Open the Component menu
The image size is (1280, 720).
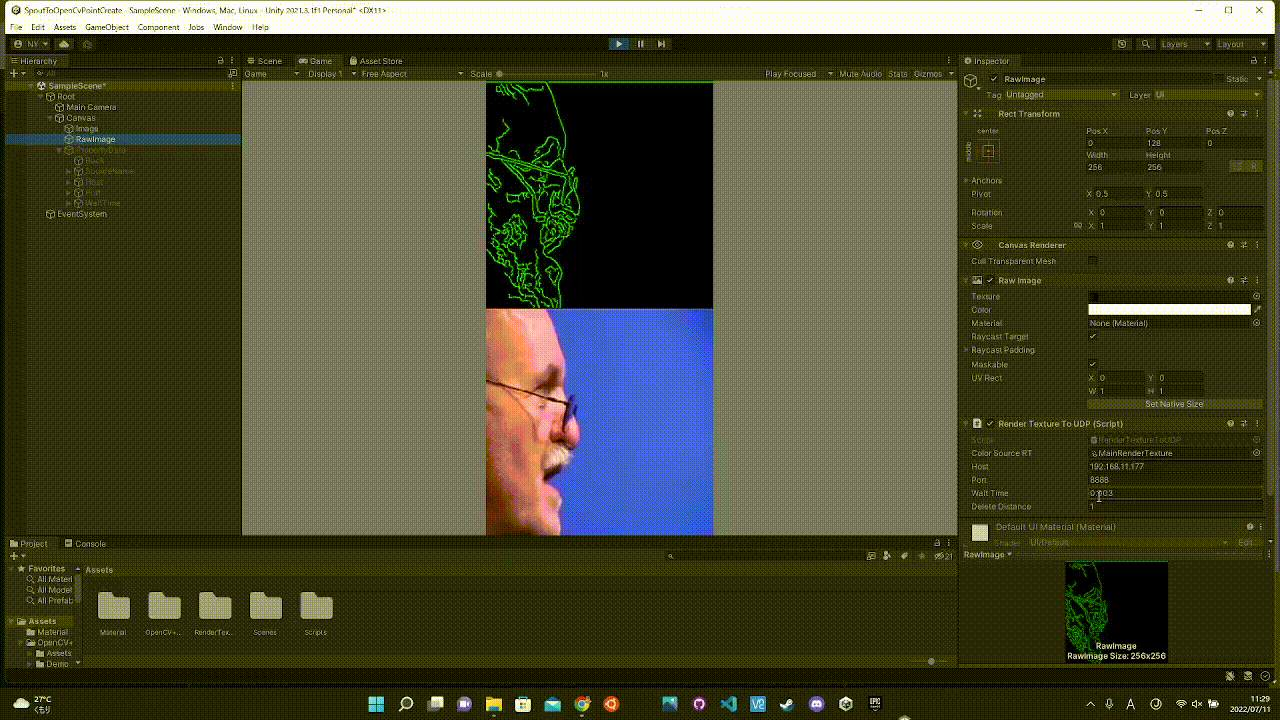pyautogui.click(x=159, y=27)
